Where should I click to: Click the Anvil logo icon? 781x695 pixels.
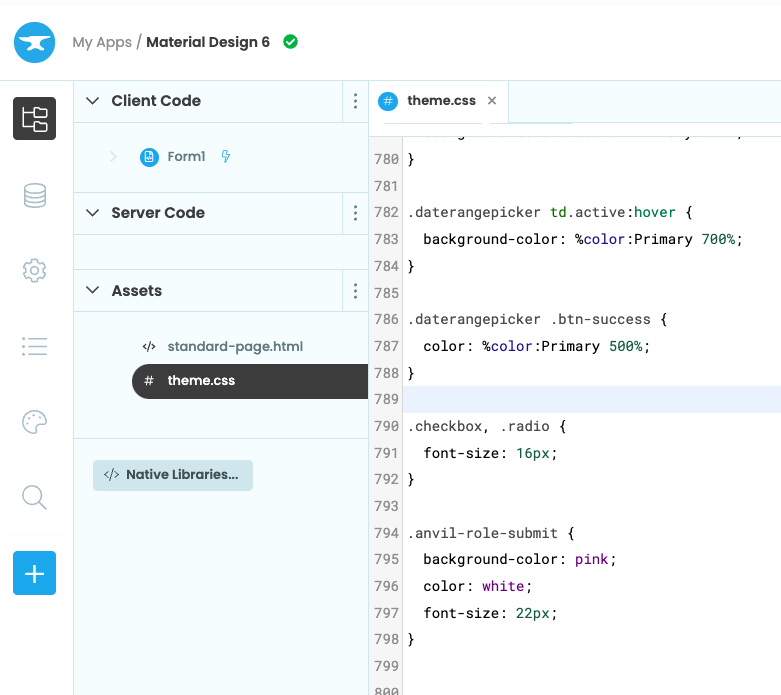pyautogui.click(x=35, y=42)
